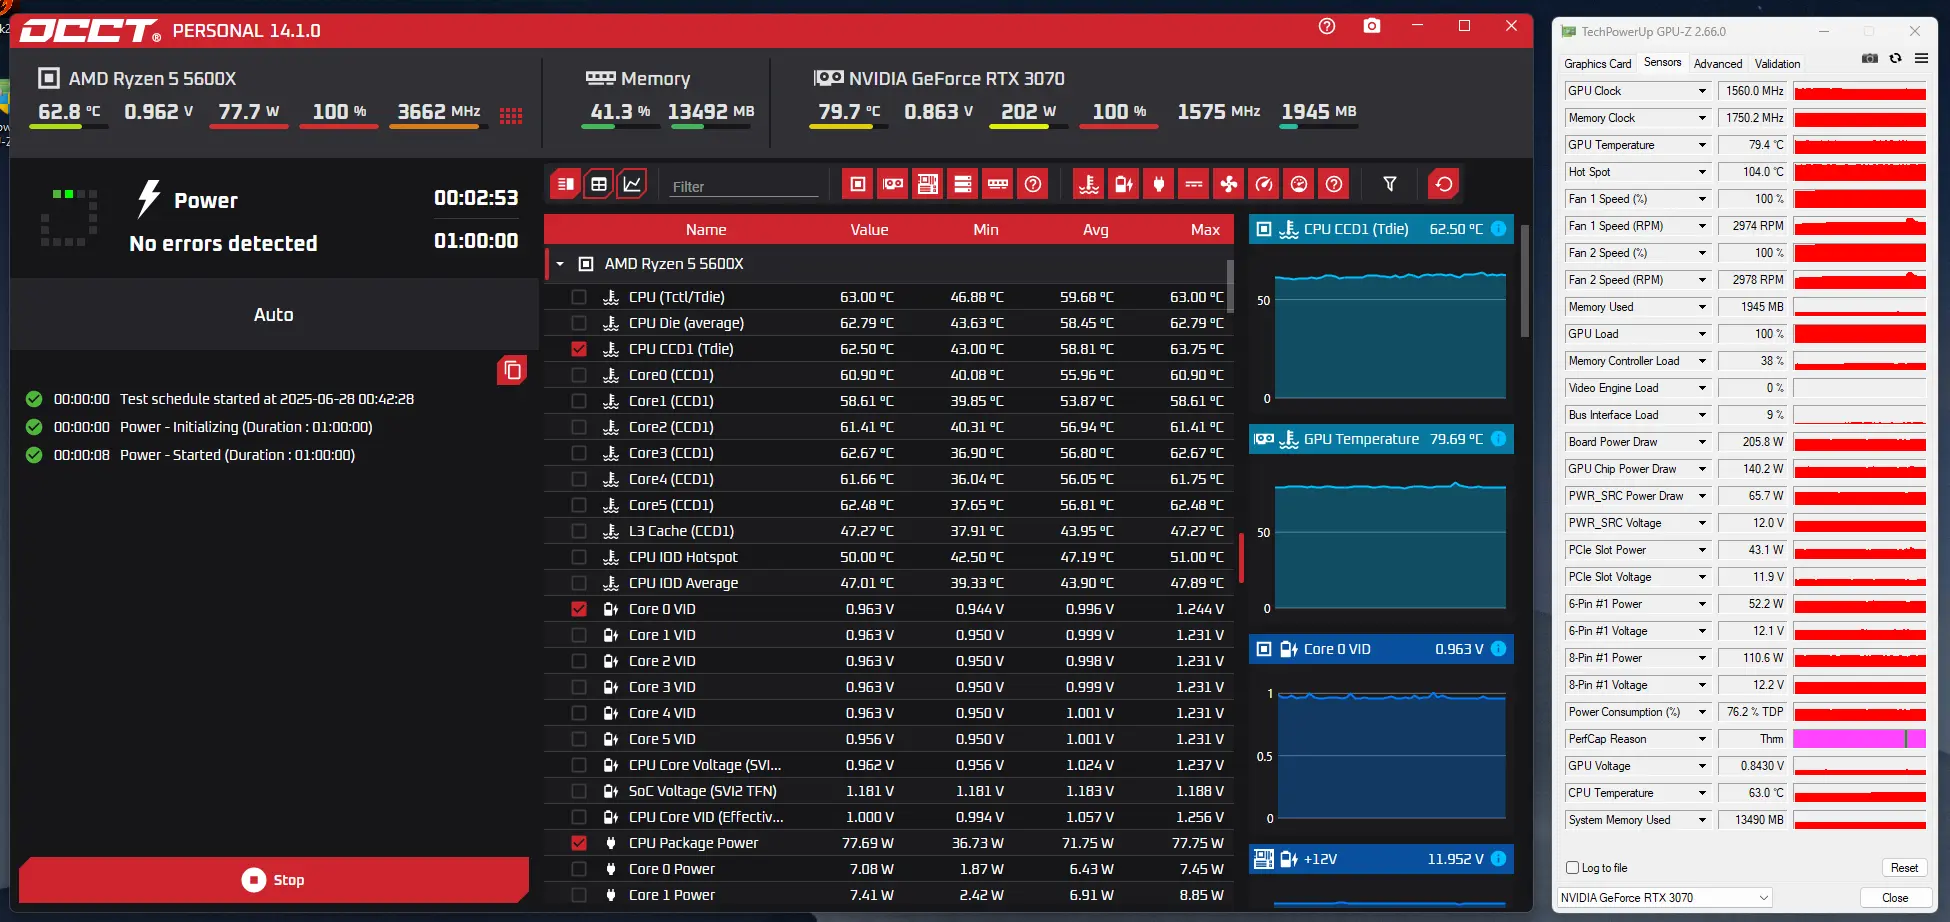The width and height of the screenshot is (1950, 922).
Task: Switch to the compact list view icon
Action: pos(565,184)
